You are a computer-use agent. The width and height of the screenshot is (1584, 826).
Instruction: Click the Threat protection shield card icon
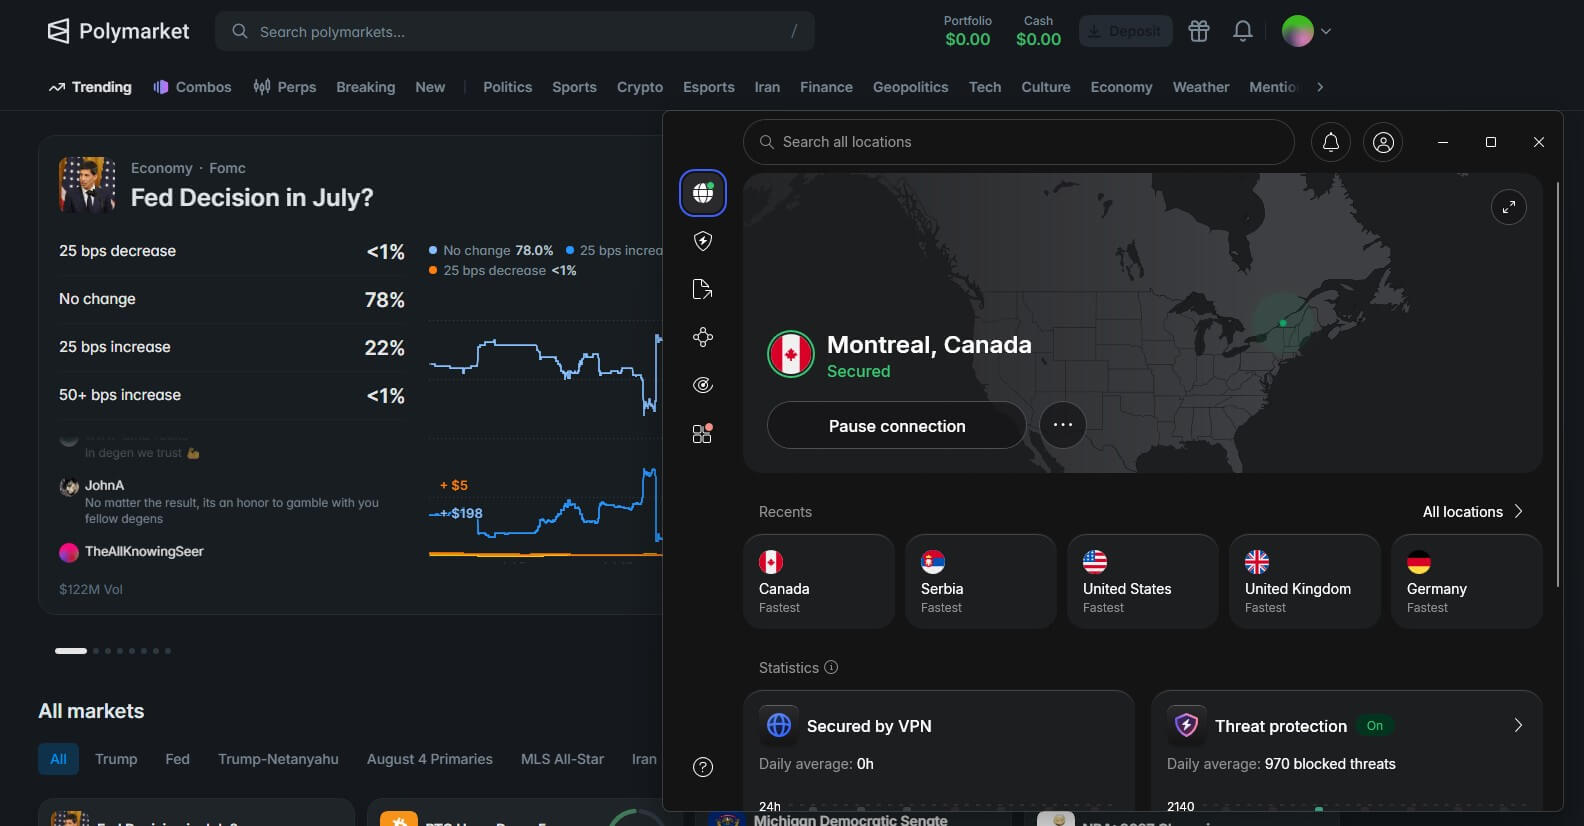pos(1187,725)
